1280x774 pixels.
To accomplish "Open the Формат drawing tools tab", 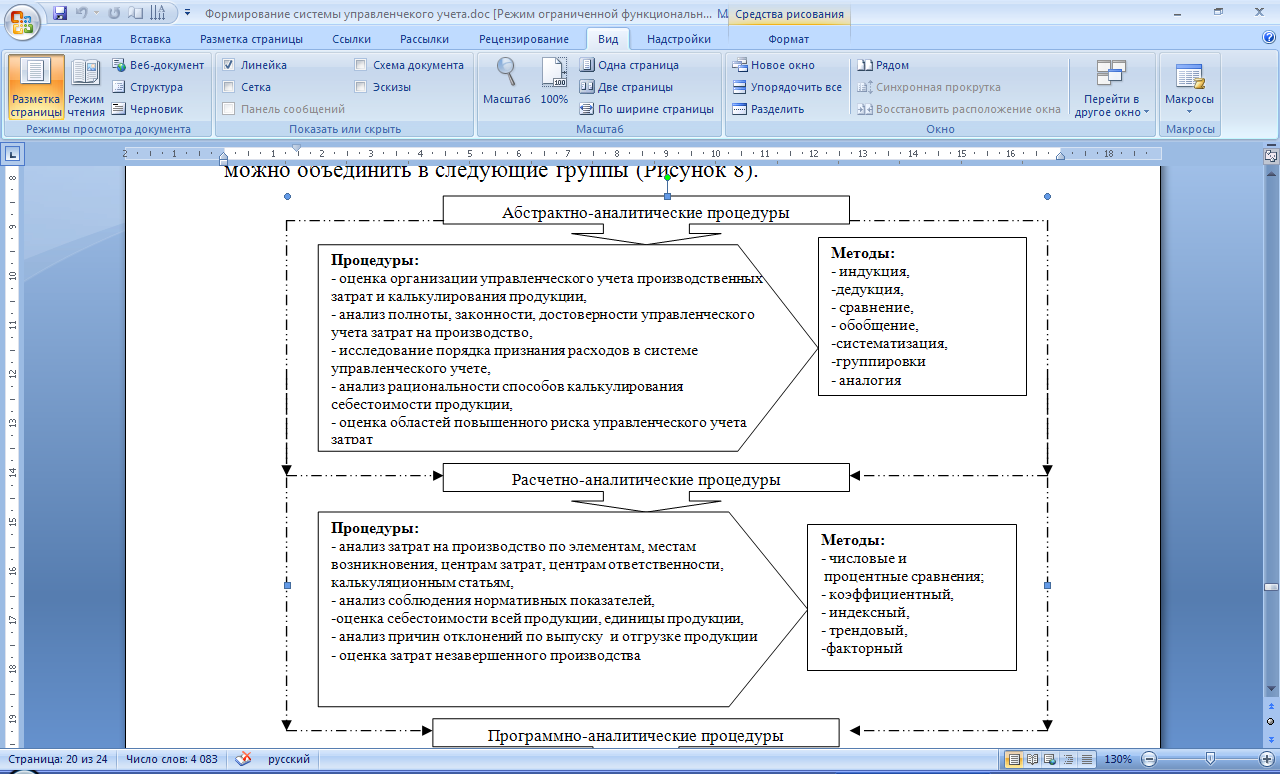I will point(788,39).
